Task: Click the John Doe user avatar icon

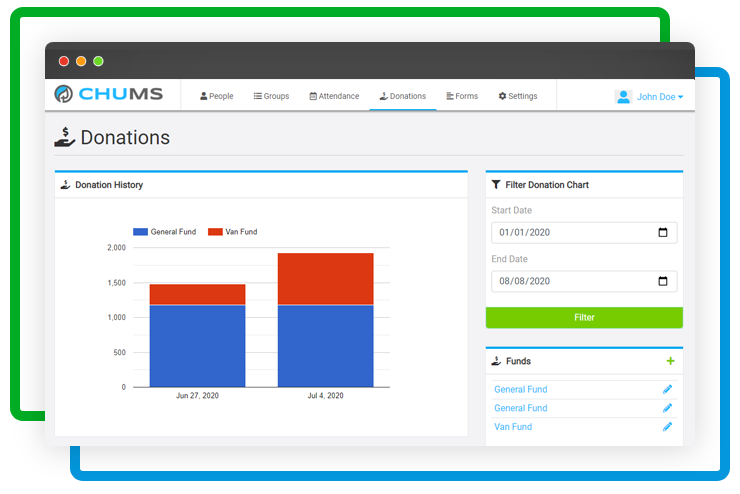Action: pyautogui.click(x=624, y=97)
